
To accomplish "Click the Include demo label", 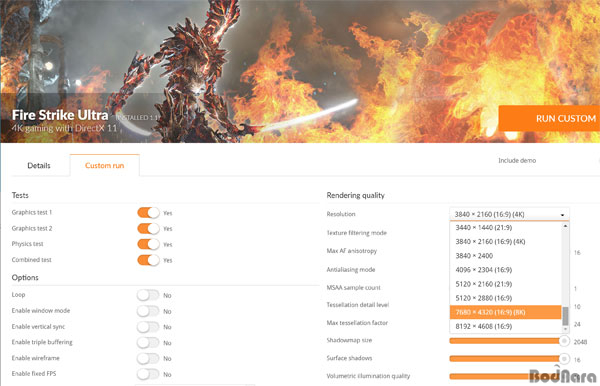I will tap(517, 161).
